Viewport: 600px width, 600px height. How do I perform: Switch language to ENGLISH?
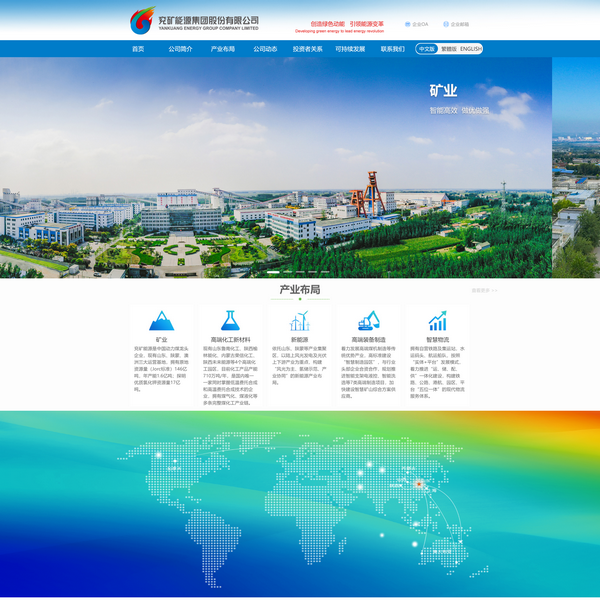click(x=471, y=48)
